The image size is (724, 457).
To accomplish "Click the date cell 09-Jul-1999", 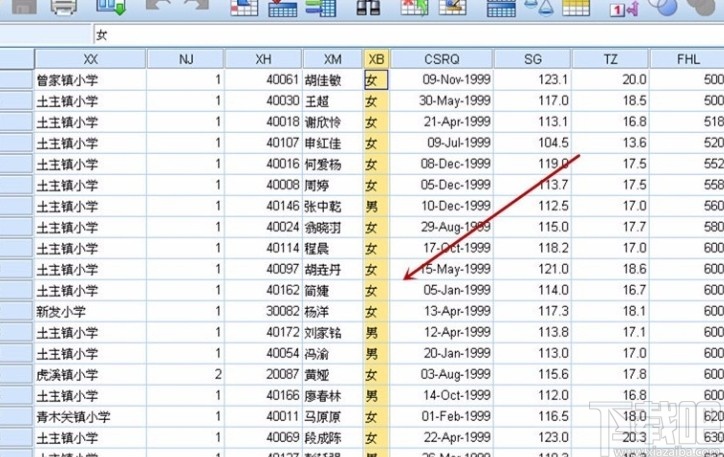I will coord(442,143).
